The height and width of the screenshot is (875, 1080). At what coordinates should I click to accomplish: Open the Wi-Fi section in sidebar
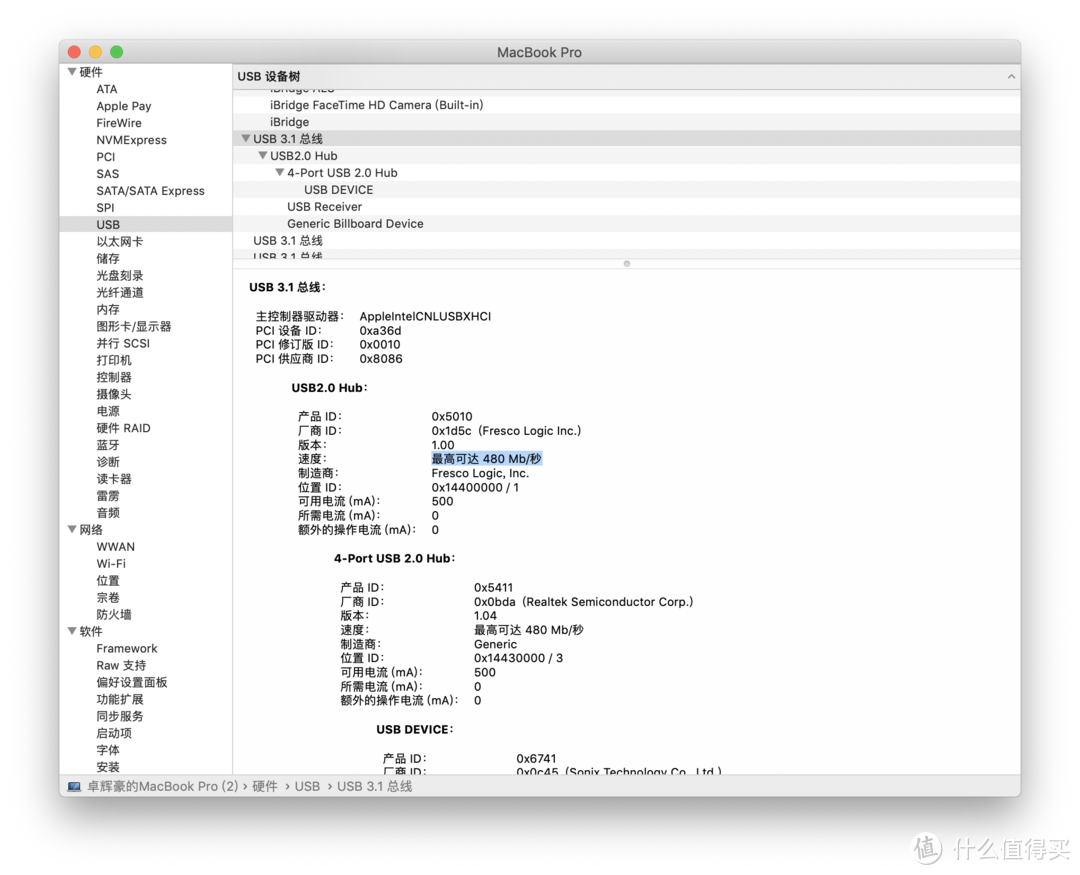pos(111,564)
